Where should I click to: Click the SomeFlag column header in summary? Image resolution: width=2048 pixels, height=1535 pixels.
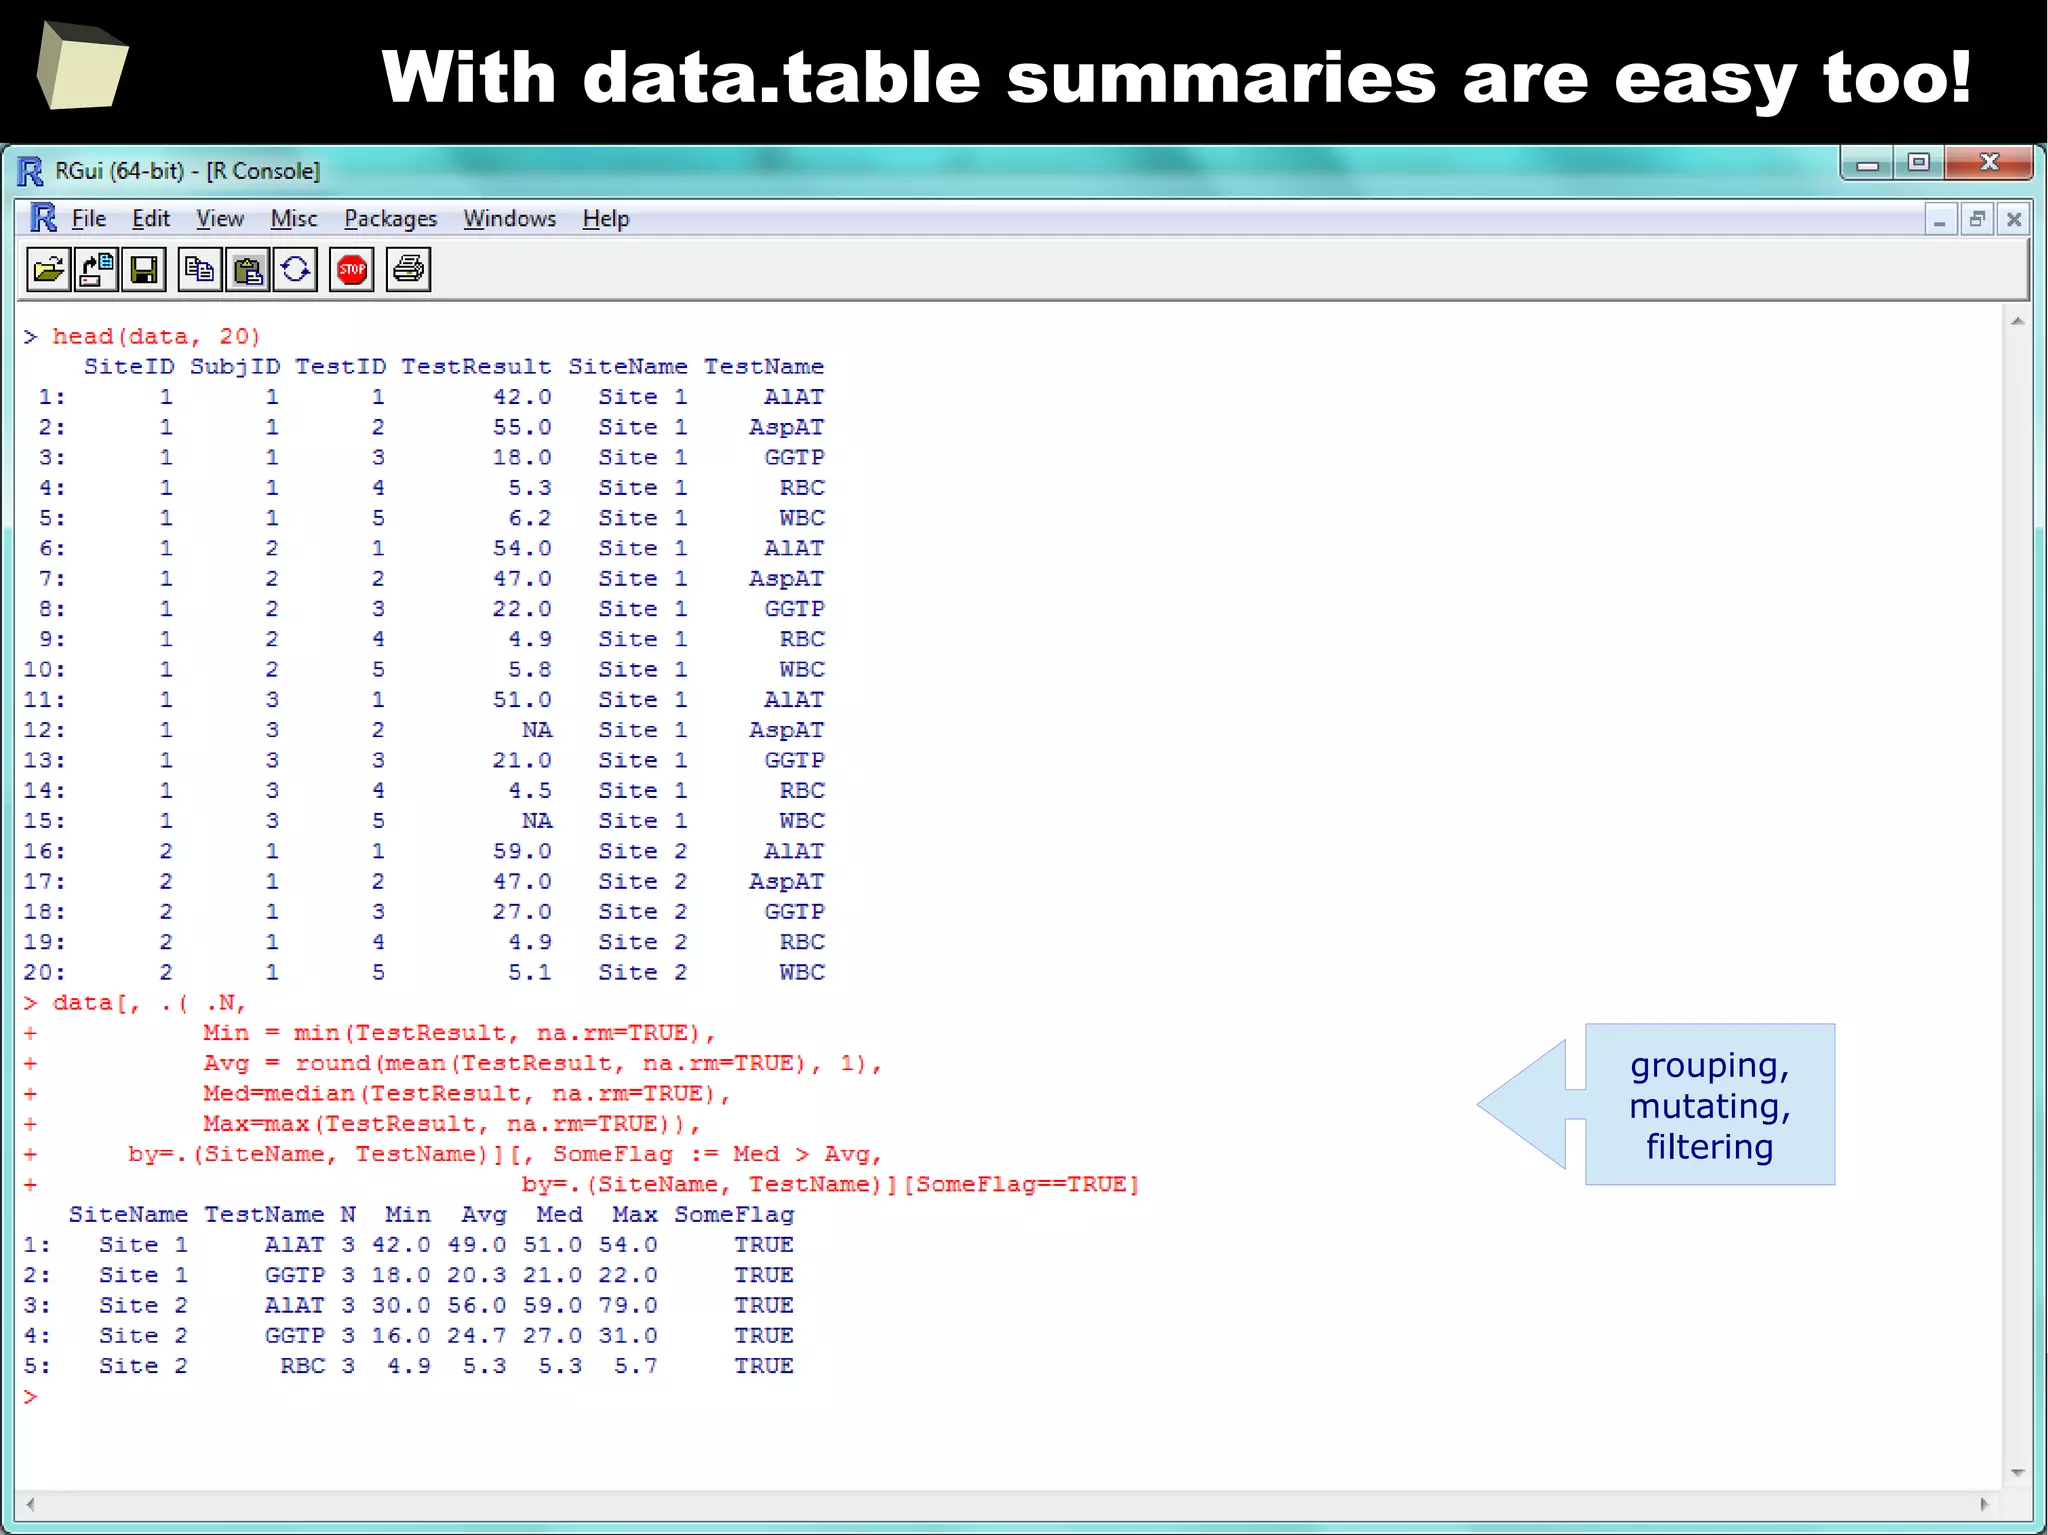tap(734, 1215)
